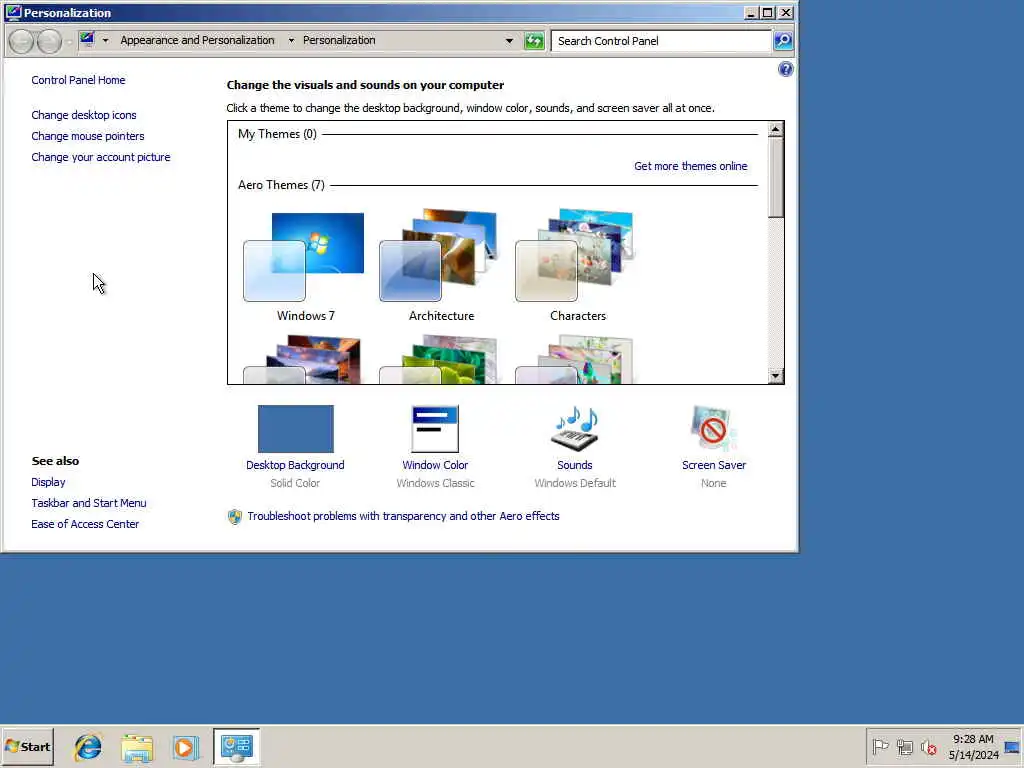Click the Screen Saver link text
1024x768 pixels.
tap(714, 465)
